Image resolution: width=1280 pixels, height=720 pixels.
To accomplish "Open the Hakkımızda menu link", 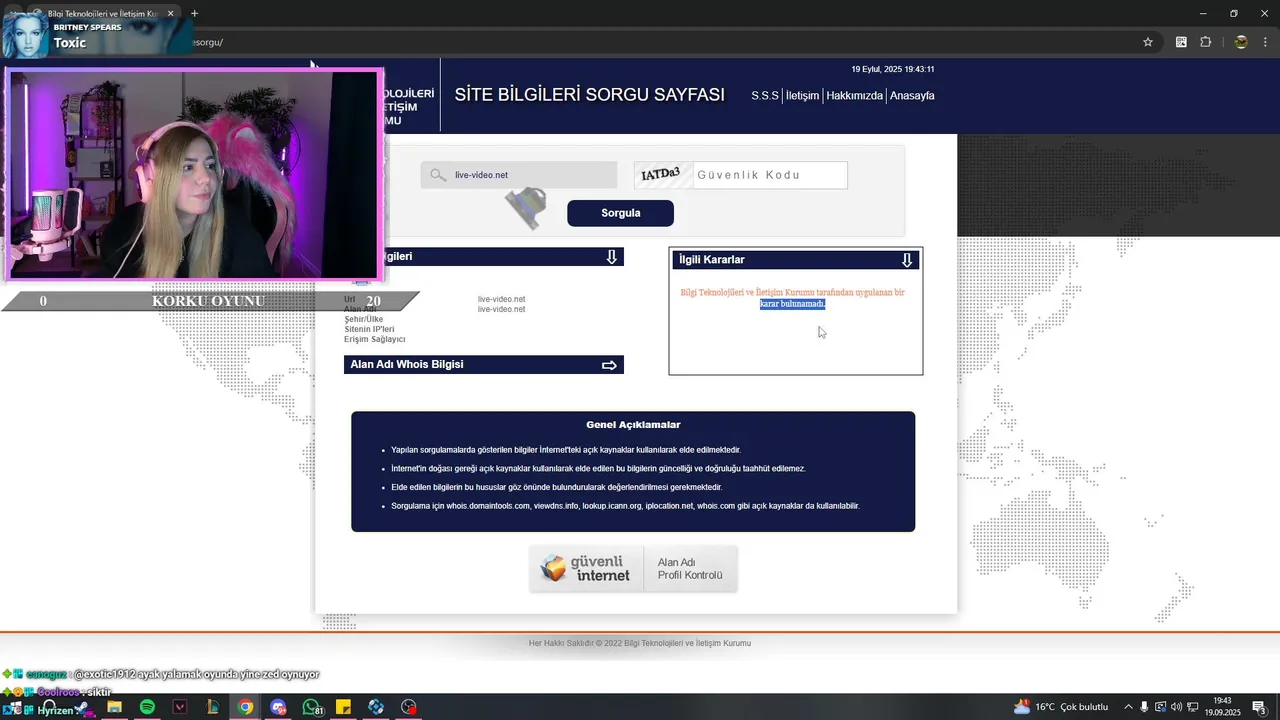I will [x=855, y=96].
